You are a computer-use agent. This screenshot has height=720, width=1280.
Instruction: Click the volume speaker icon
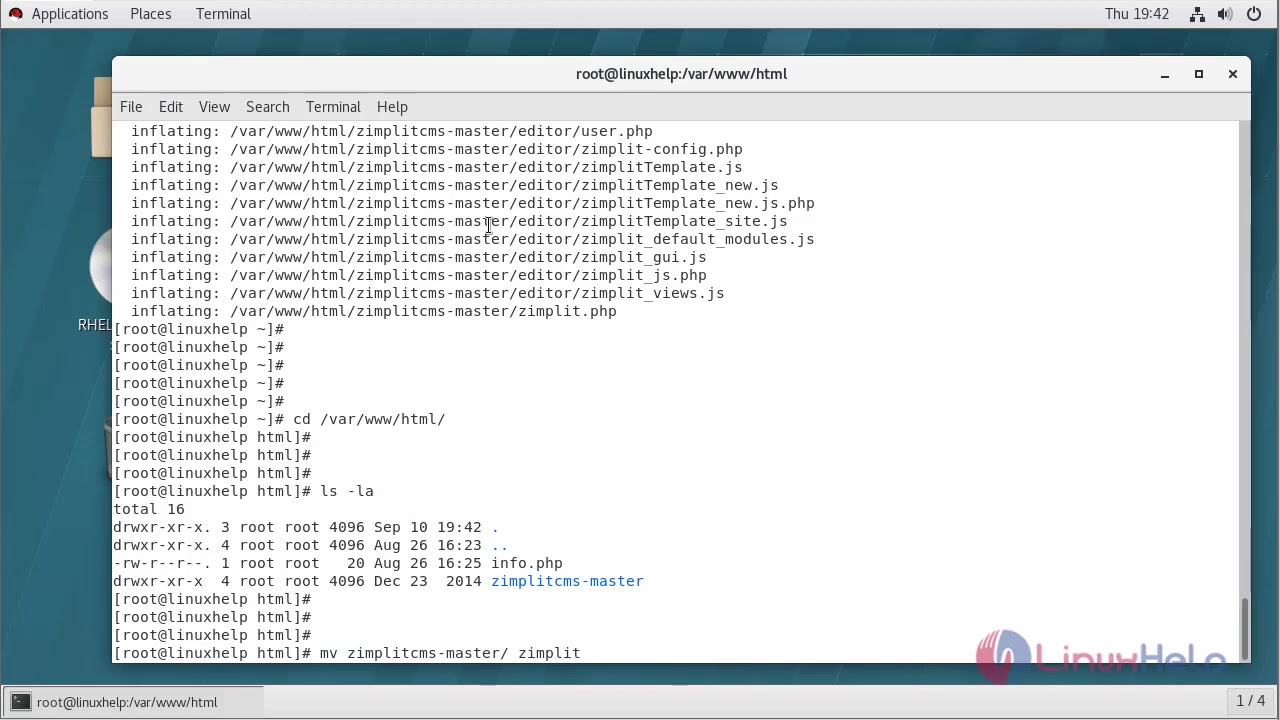coord(1225,14)
